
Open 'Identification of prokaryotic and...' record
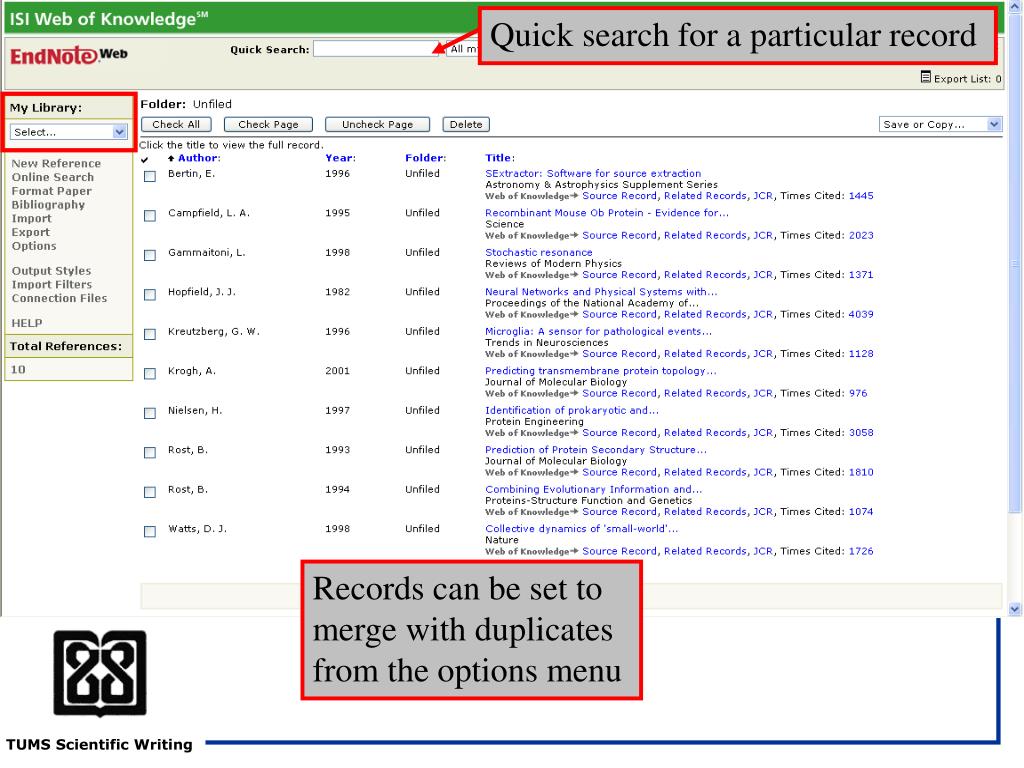pos(572,411)
